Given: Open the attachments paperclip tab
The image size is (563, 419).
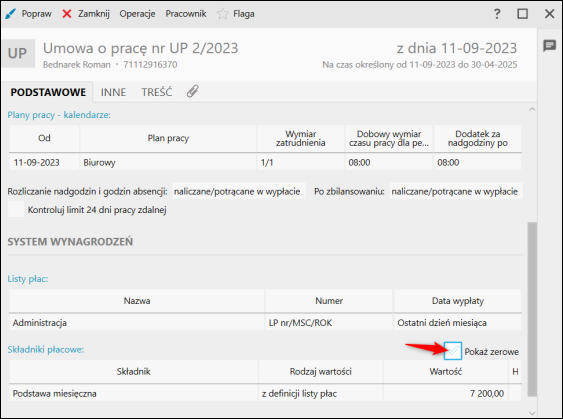Looking at the screenshot, I should (193, 92).
